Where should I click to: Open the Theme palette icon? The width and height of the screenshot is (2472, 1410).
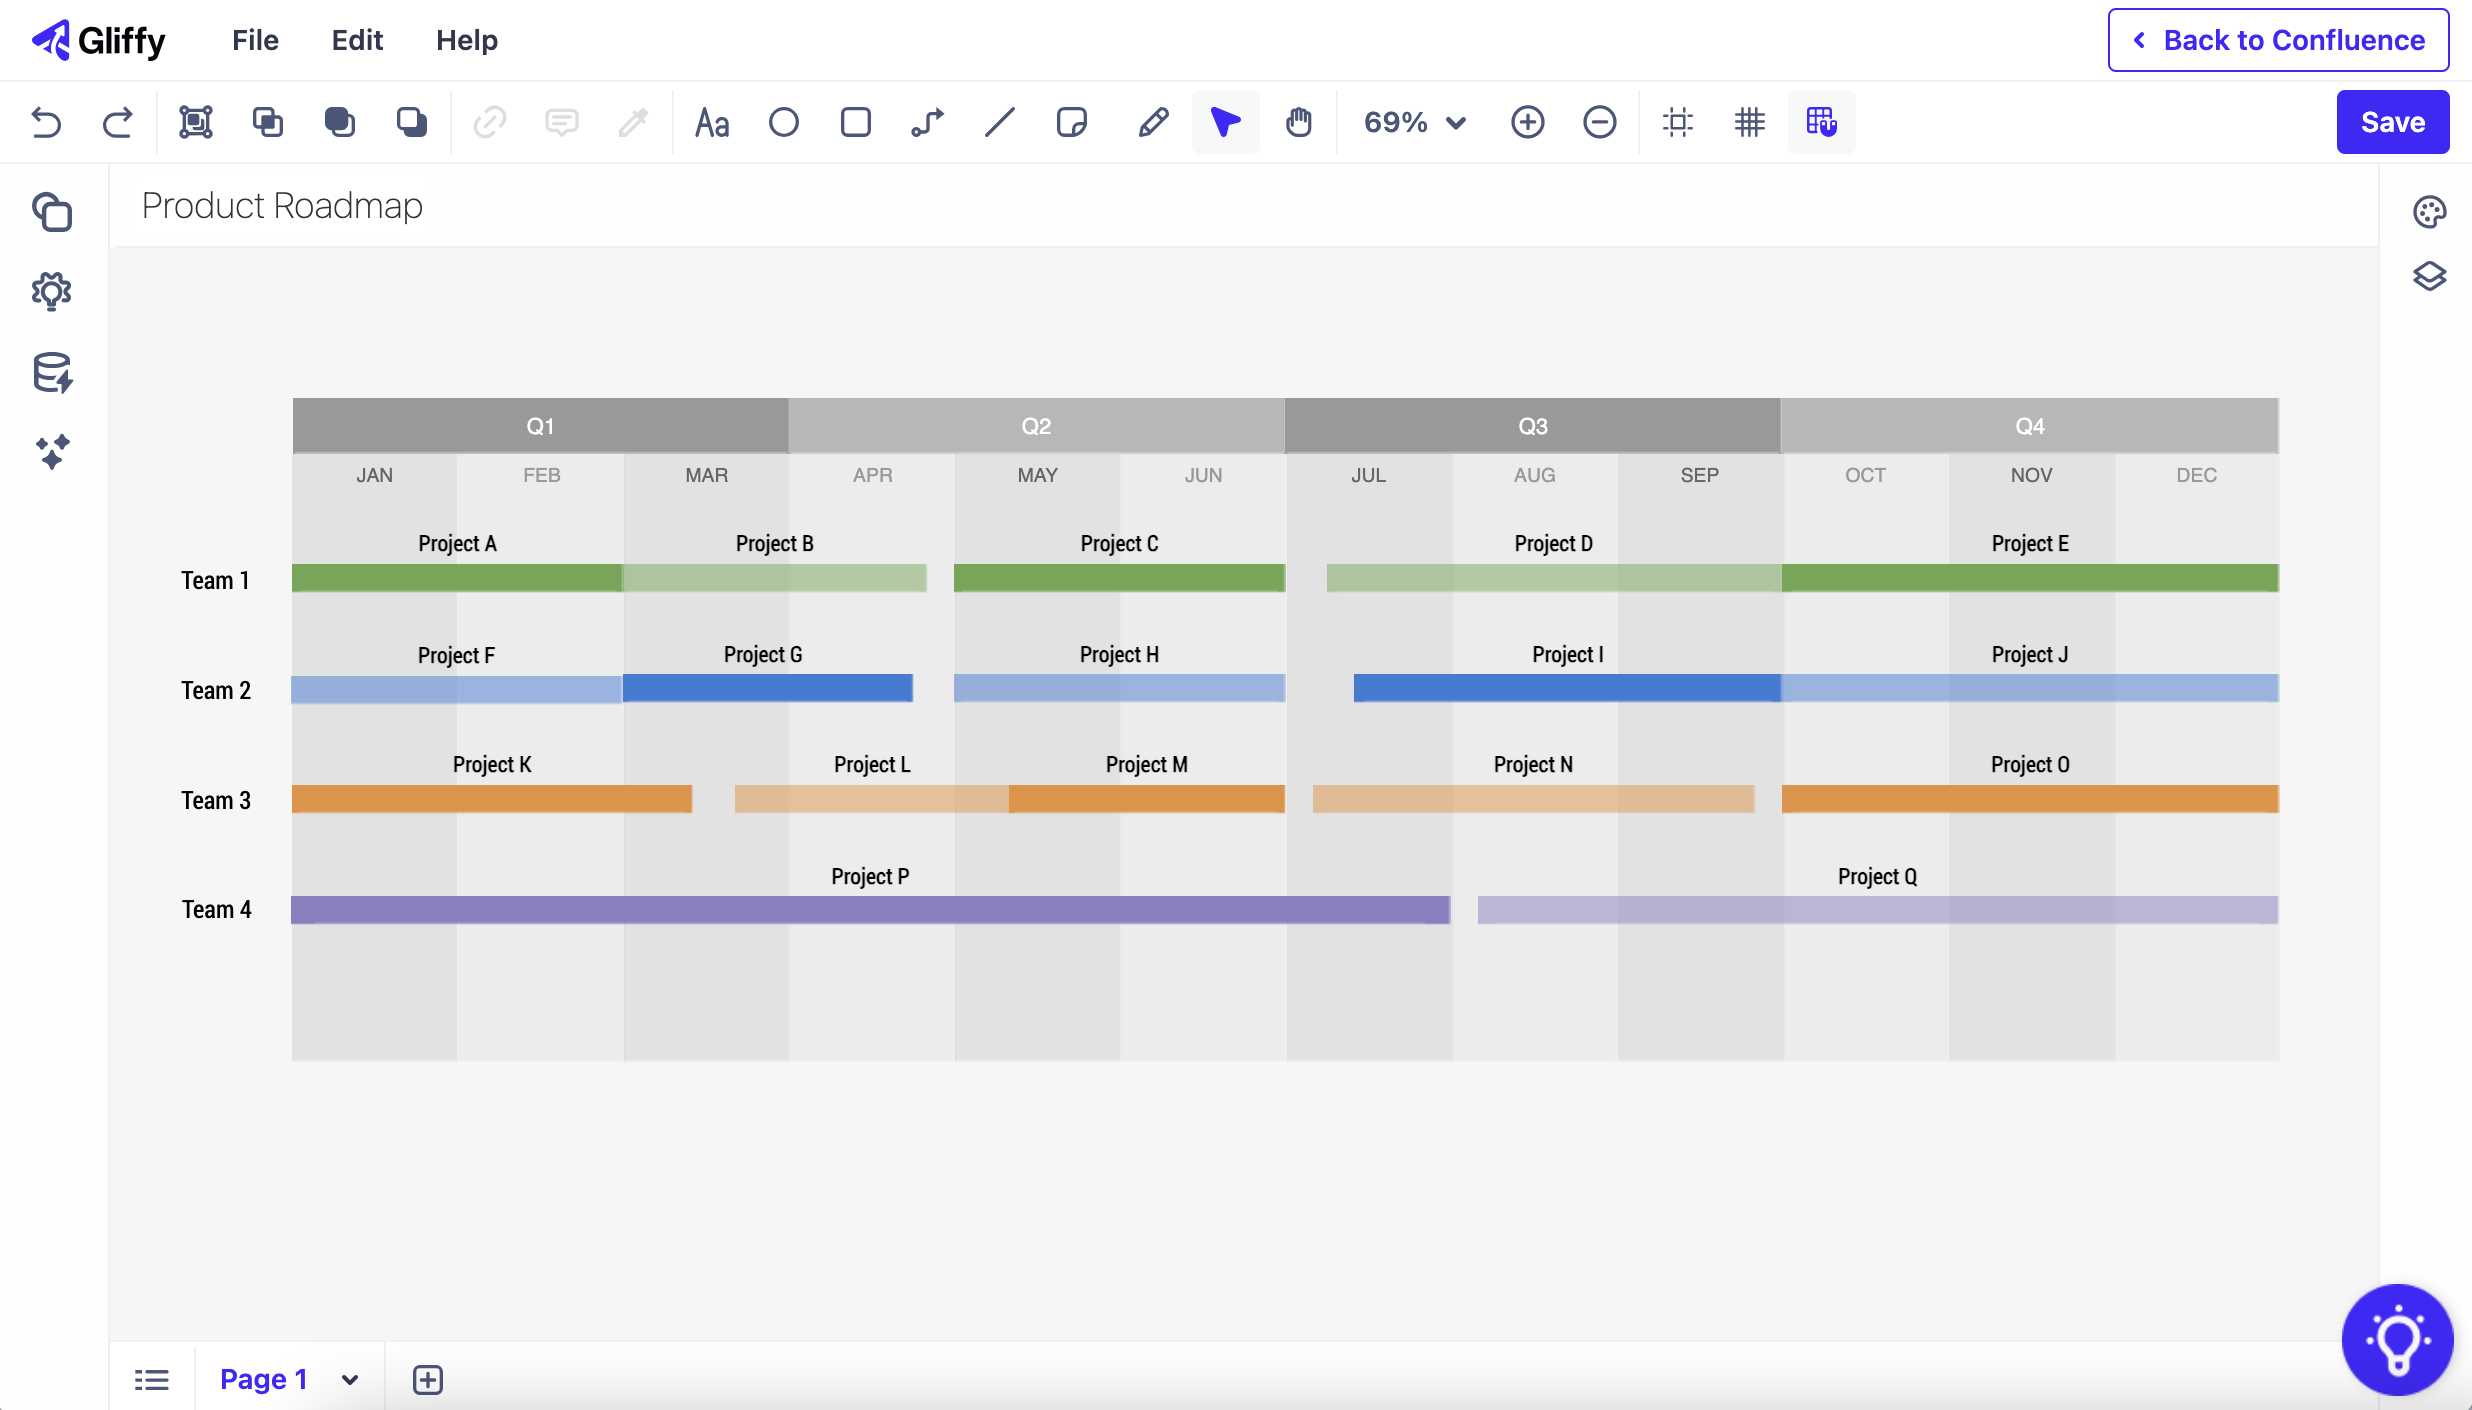(2429, 212)
